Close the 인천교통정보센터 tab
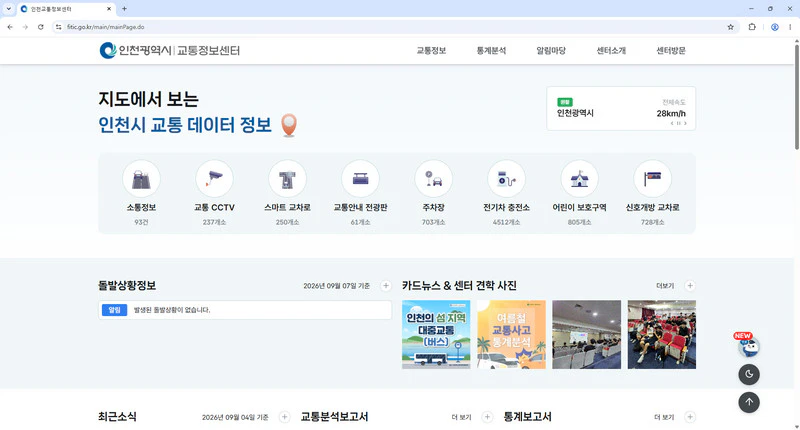Viewport: 800px width, 430px height. (109, 9)
